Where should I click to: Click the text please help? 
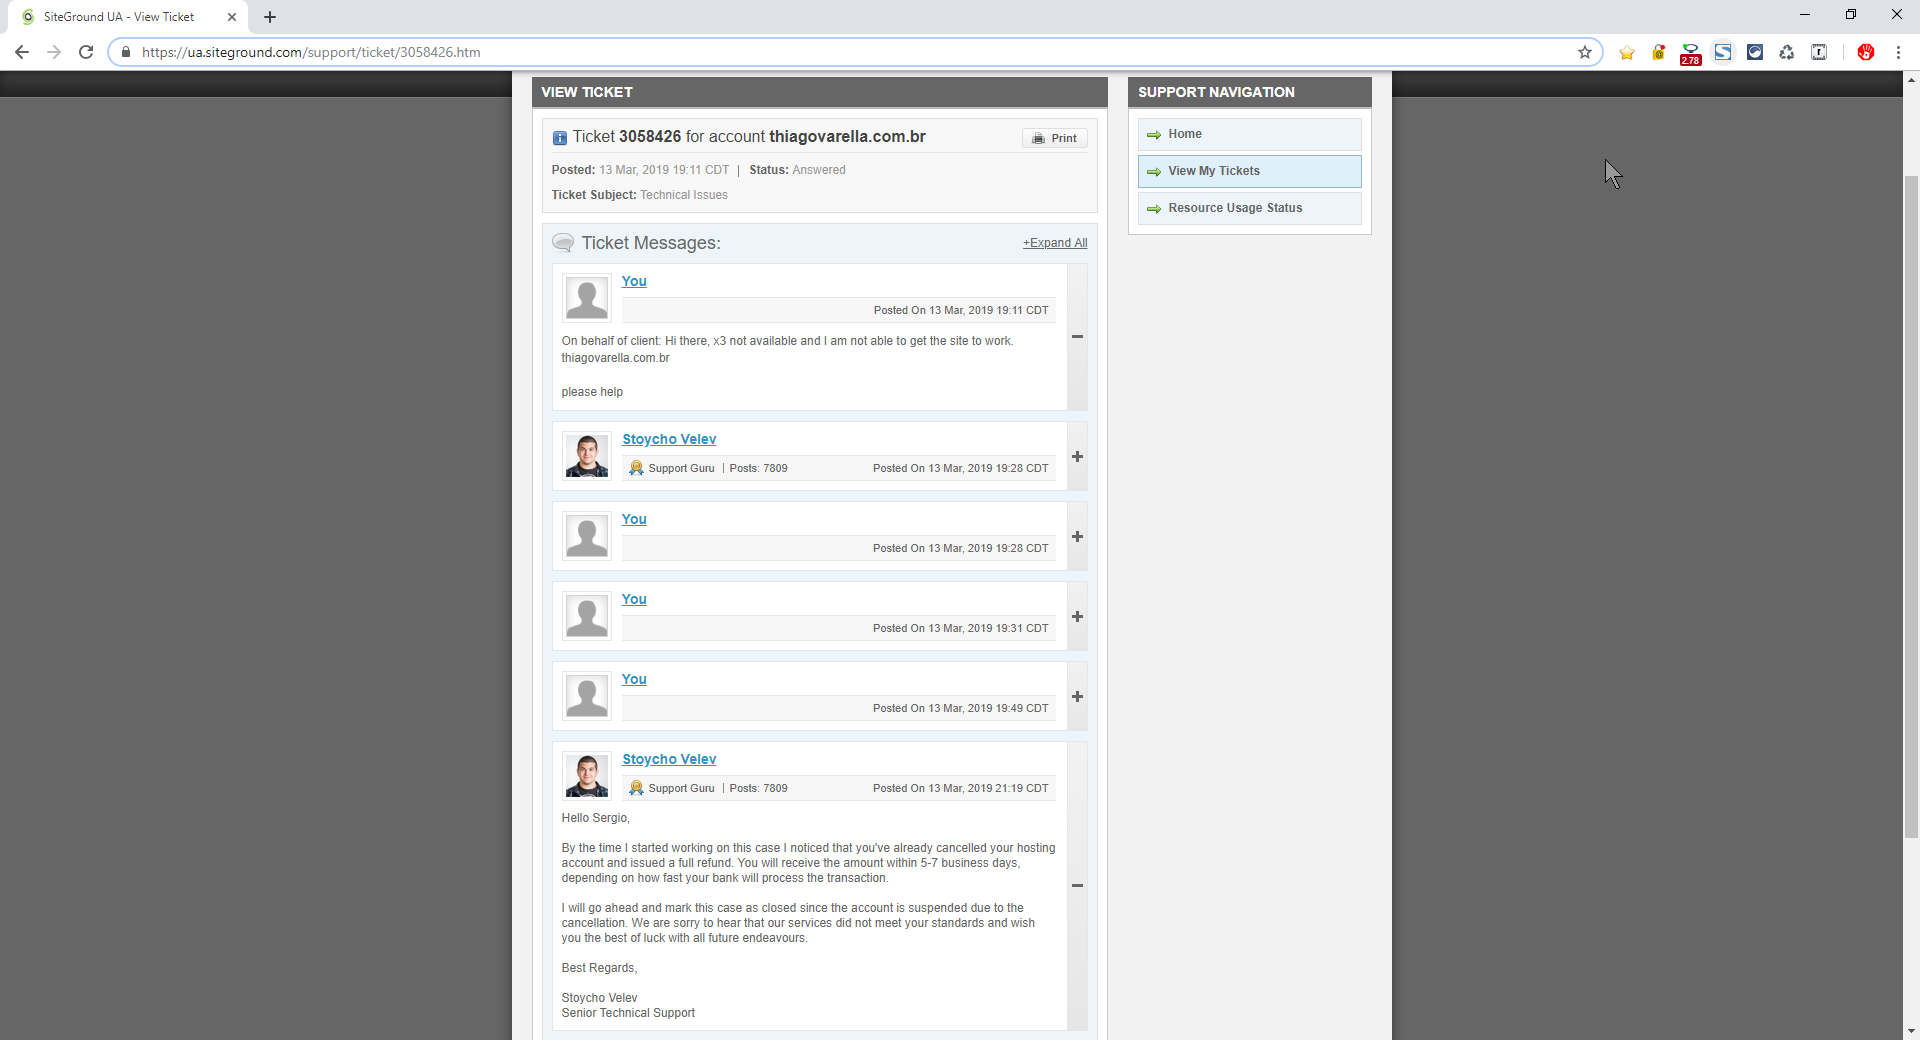[x=592, y=392]
